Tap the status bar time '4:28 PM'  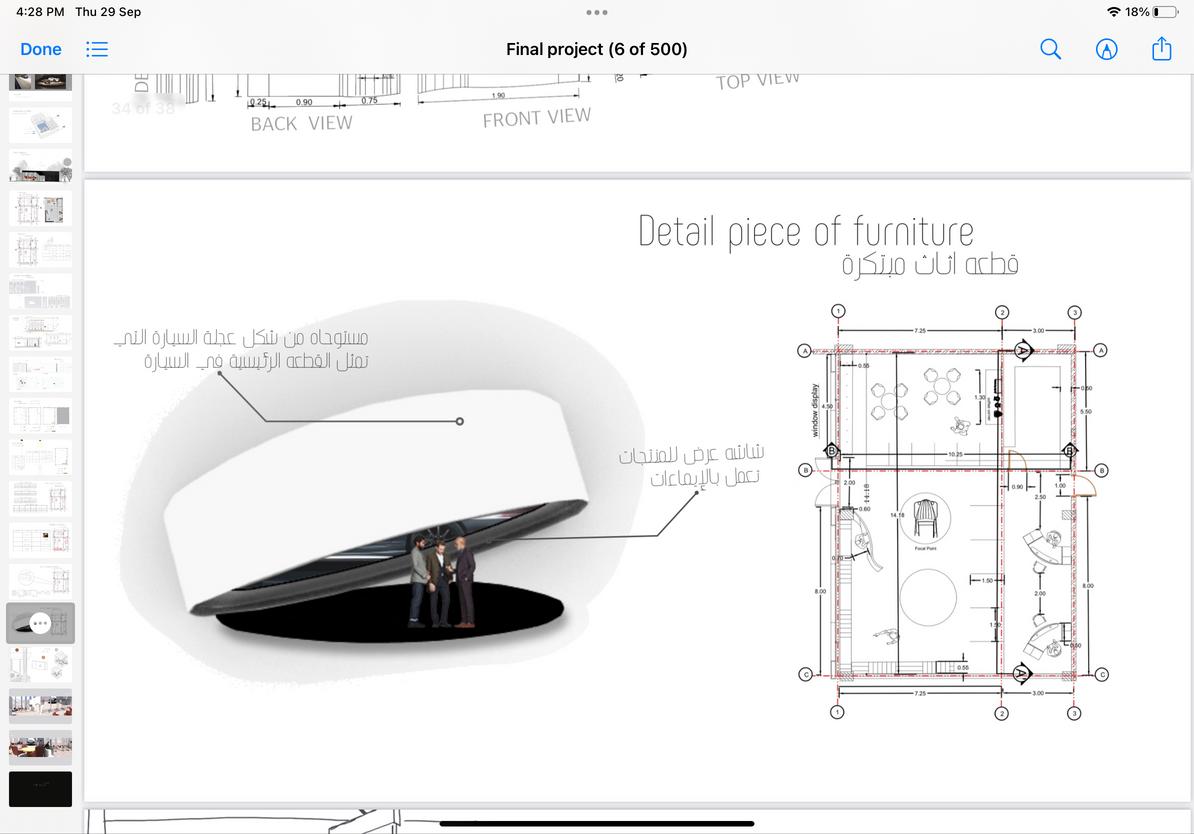[x=40, y=12]
